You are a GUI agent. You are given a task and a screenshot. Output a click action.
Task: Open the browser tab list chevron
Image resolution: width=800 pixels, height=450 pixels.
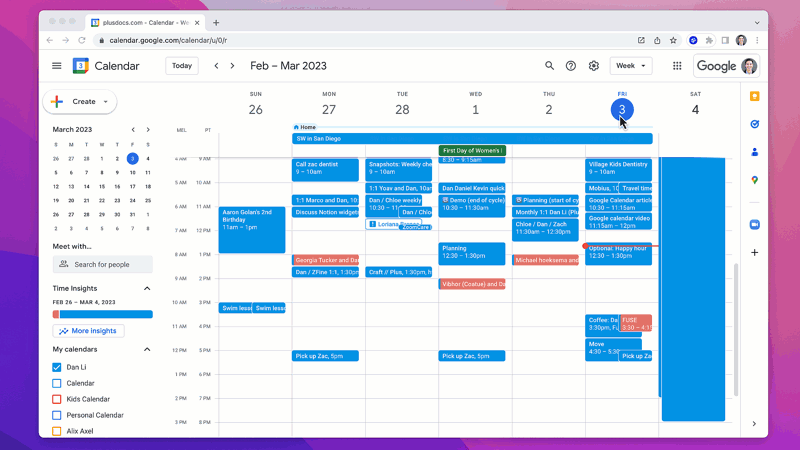click(757, 22)
